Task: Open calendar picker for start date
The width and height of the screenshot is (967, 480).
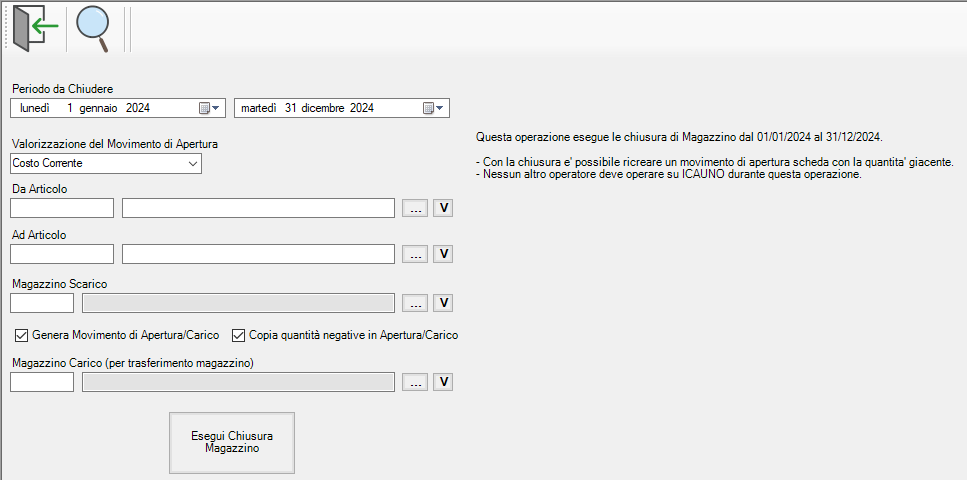Action: tap(209, 108)
